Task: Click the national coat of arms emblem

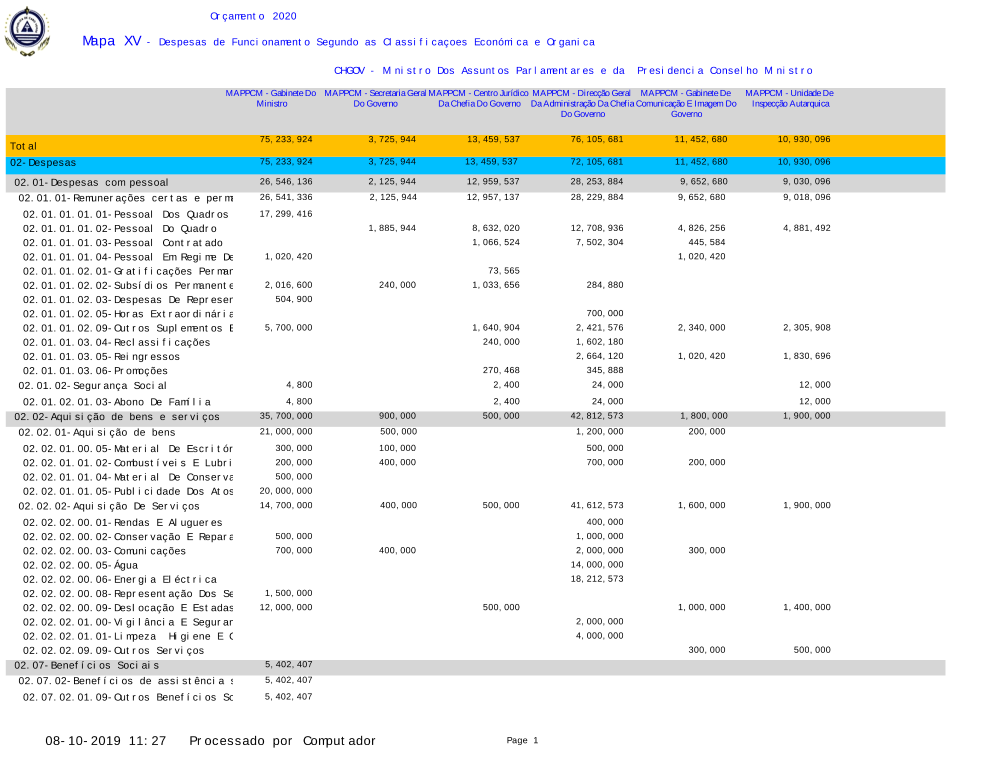Action: pyautogui.click(x=26, y=31)
